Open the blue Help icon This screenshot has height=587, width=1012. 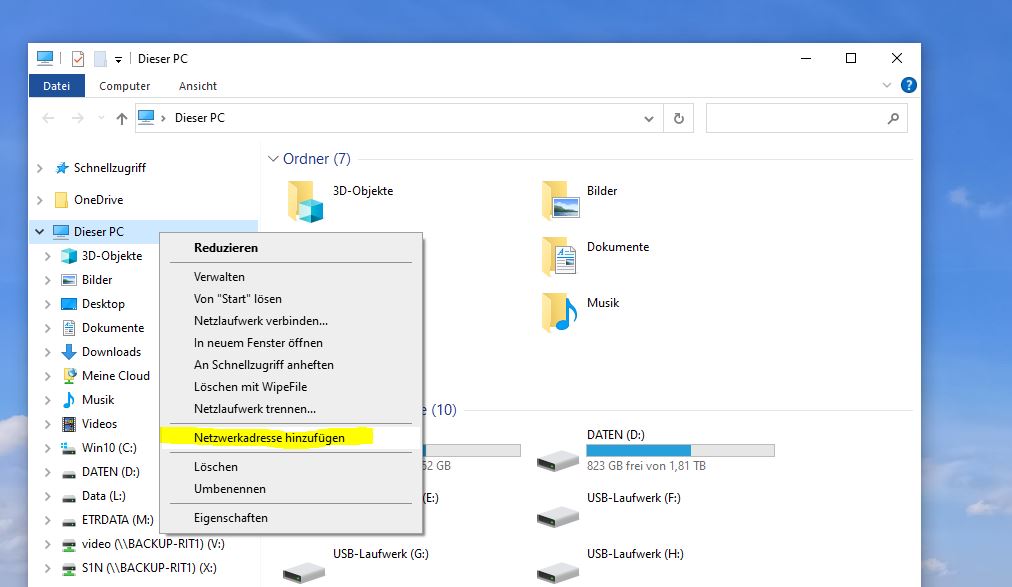908,85
